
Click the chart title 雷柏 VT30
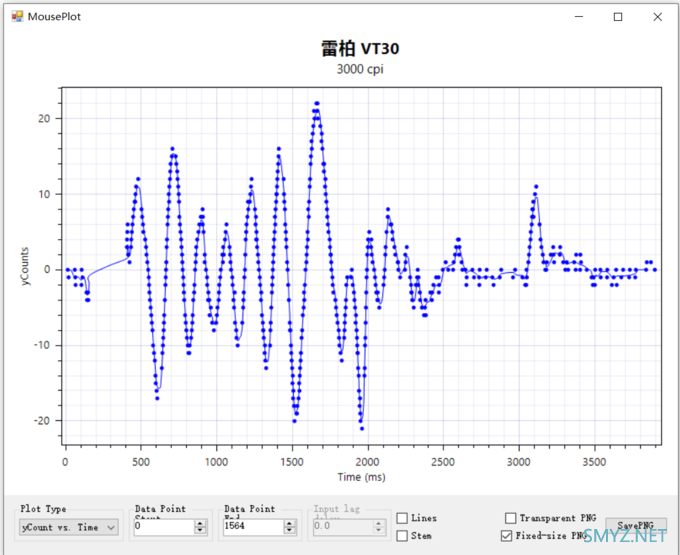click(360, 49)
